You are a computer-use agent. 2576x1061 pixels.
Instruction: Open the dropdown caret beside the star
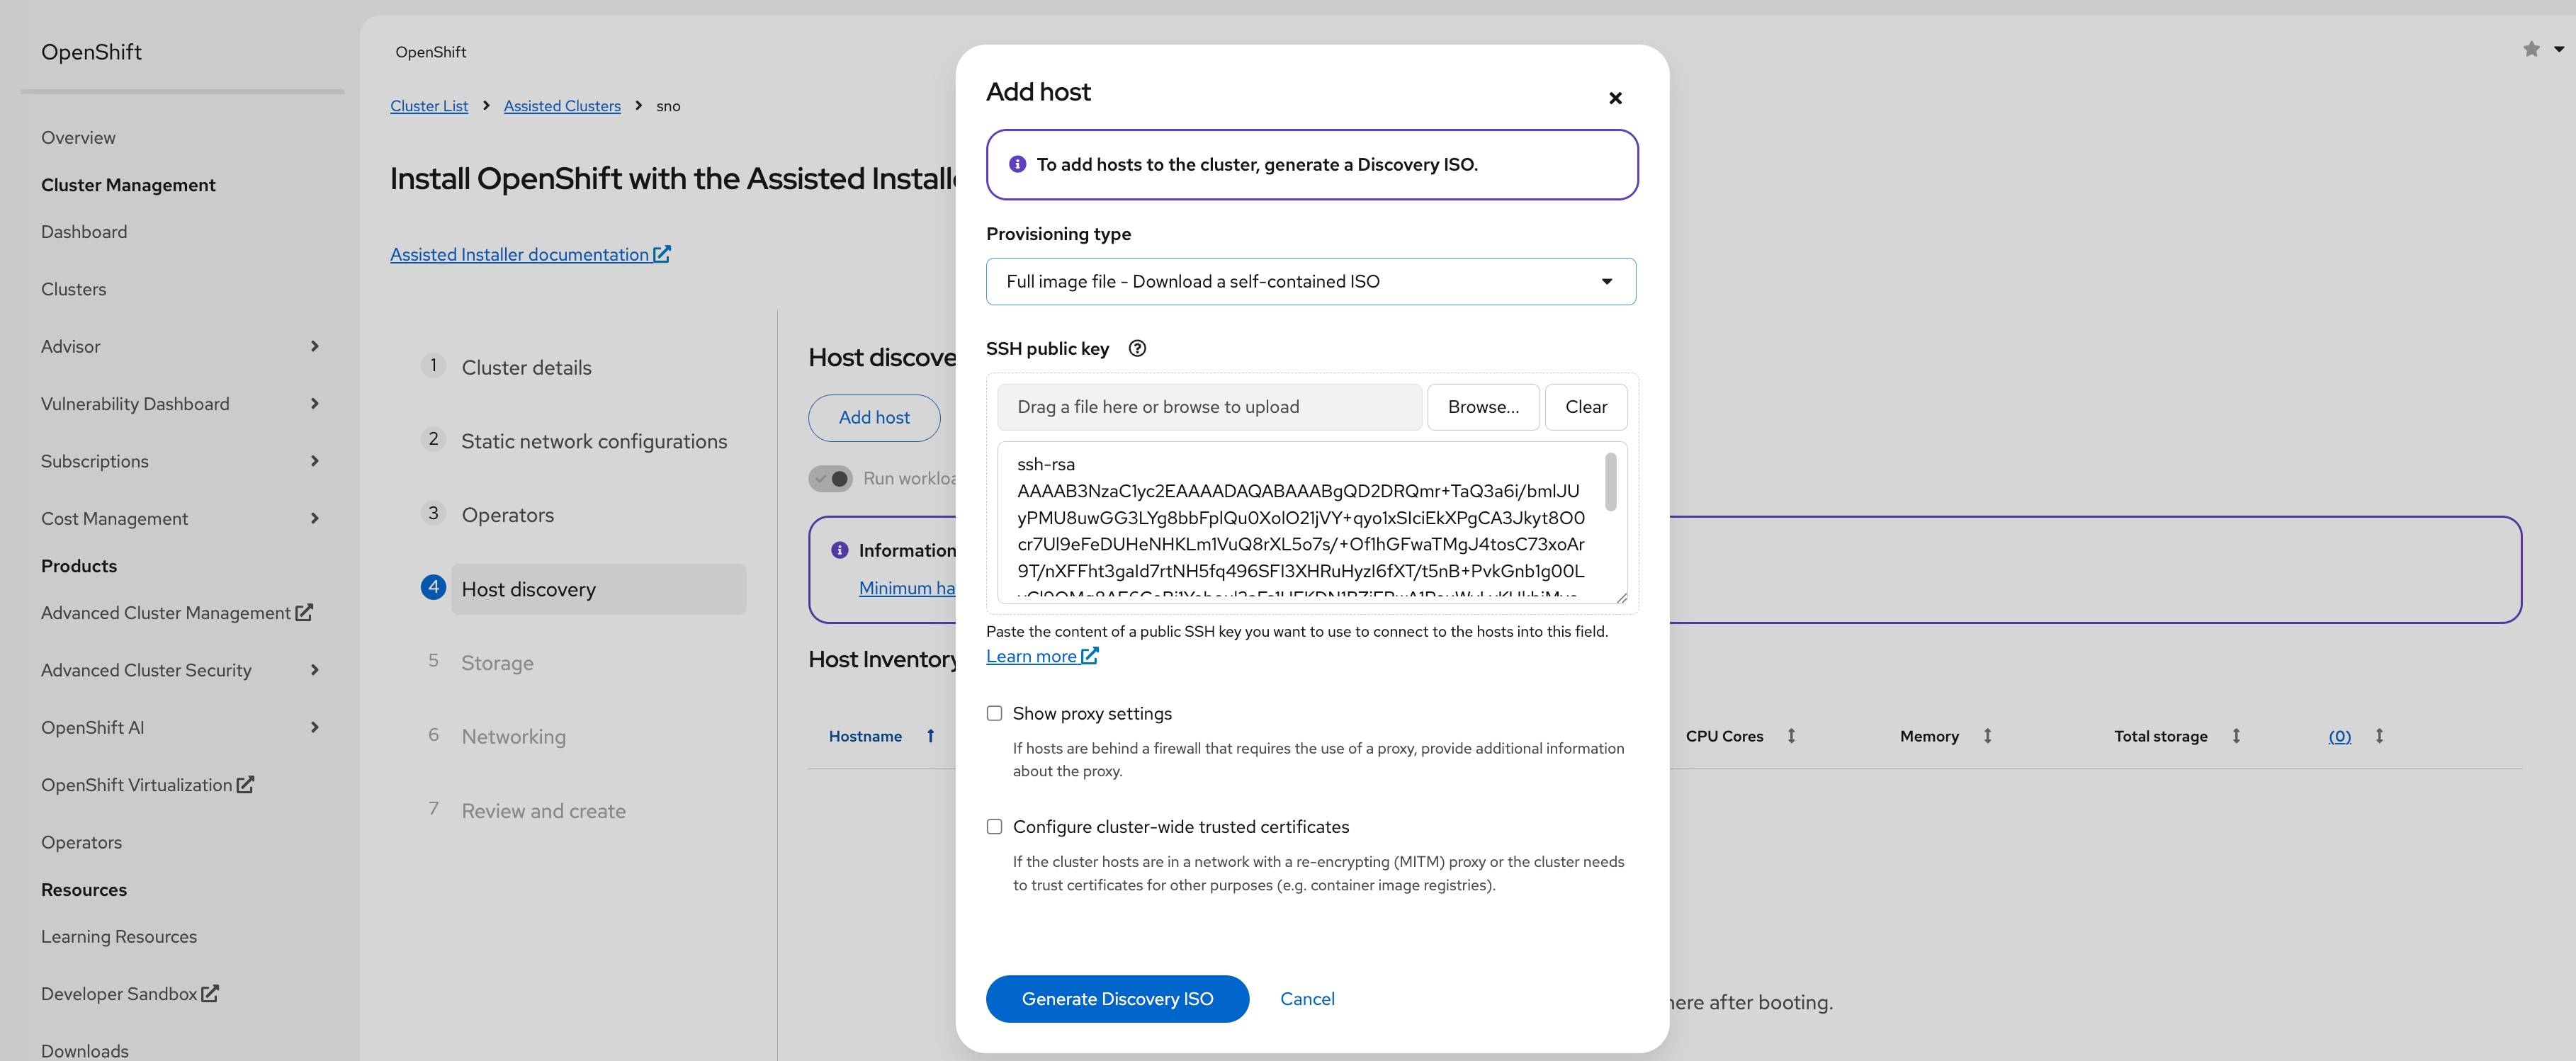[2559, 49]
